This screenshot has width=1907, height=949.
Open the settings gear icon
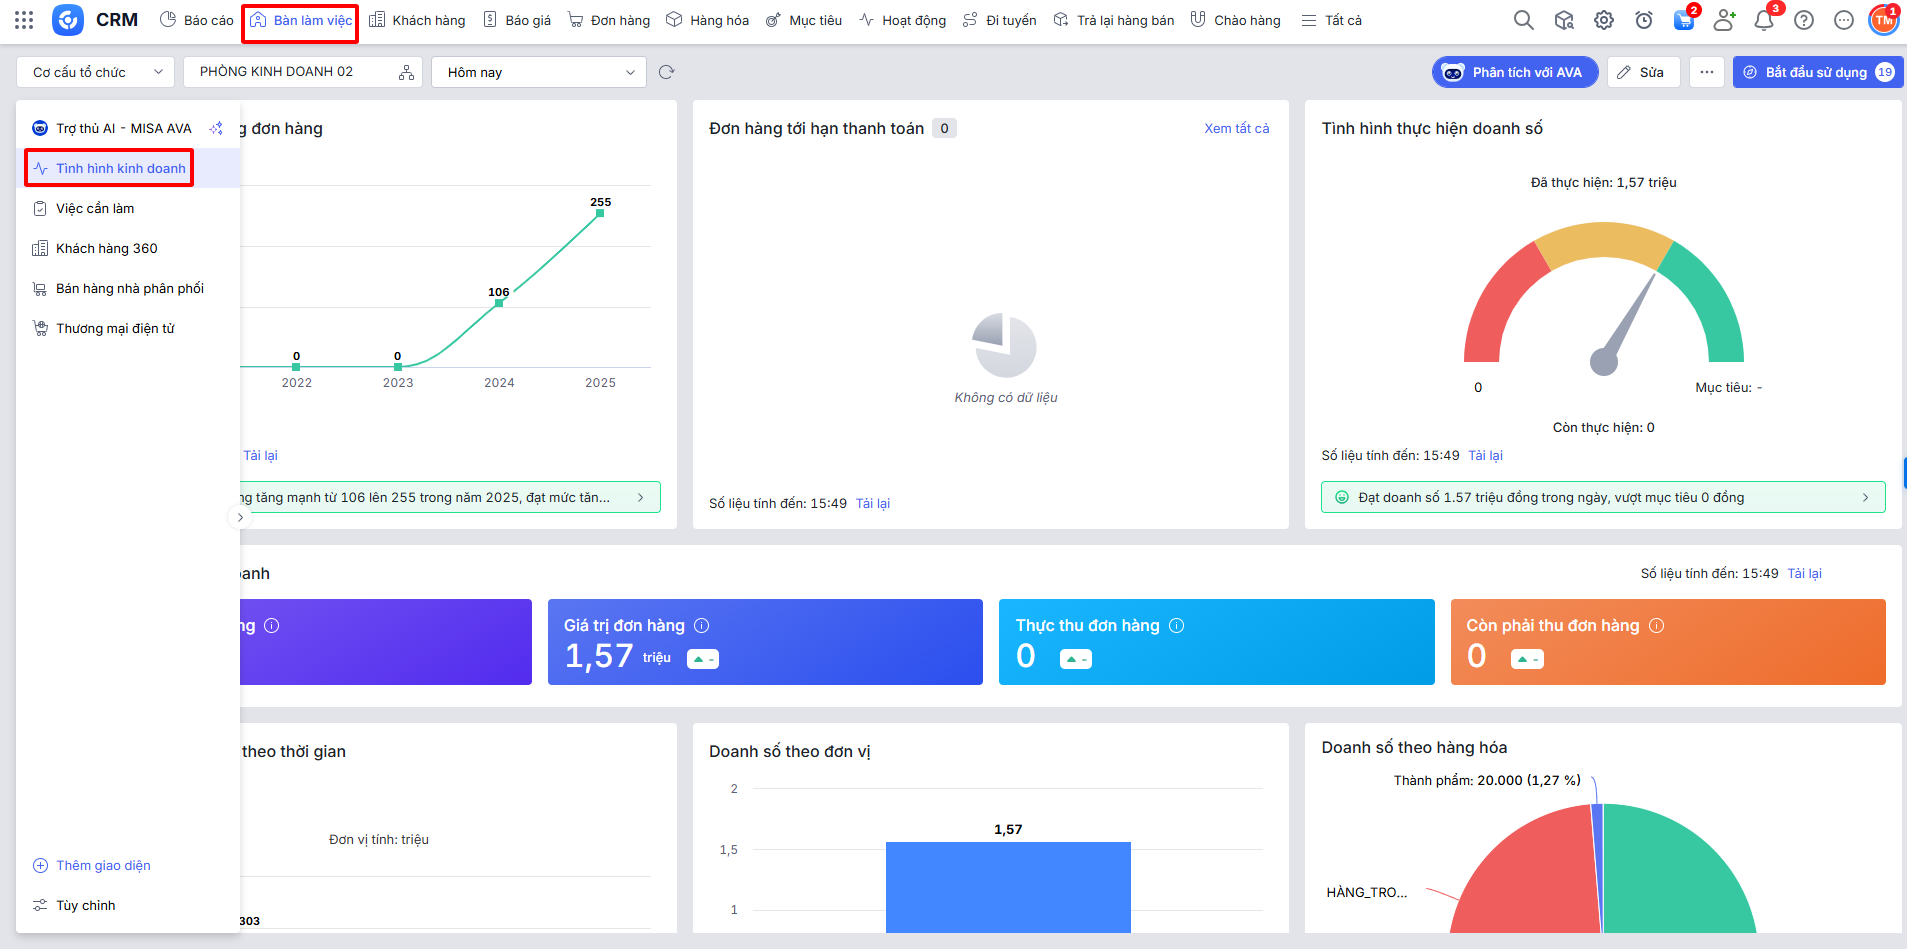pos(1604,20)
